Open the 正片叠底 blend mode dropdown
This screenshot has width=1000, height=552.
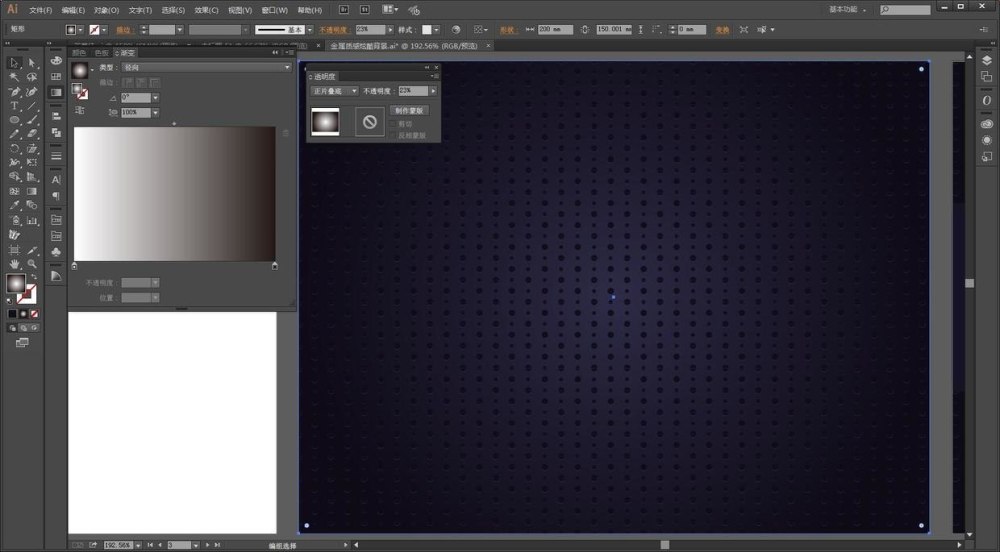(334, 91)
